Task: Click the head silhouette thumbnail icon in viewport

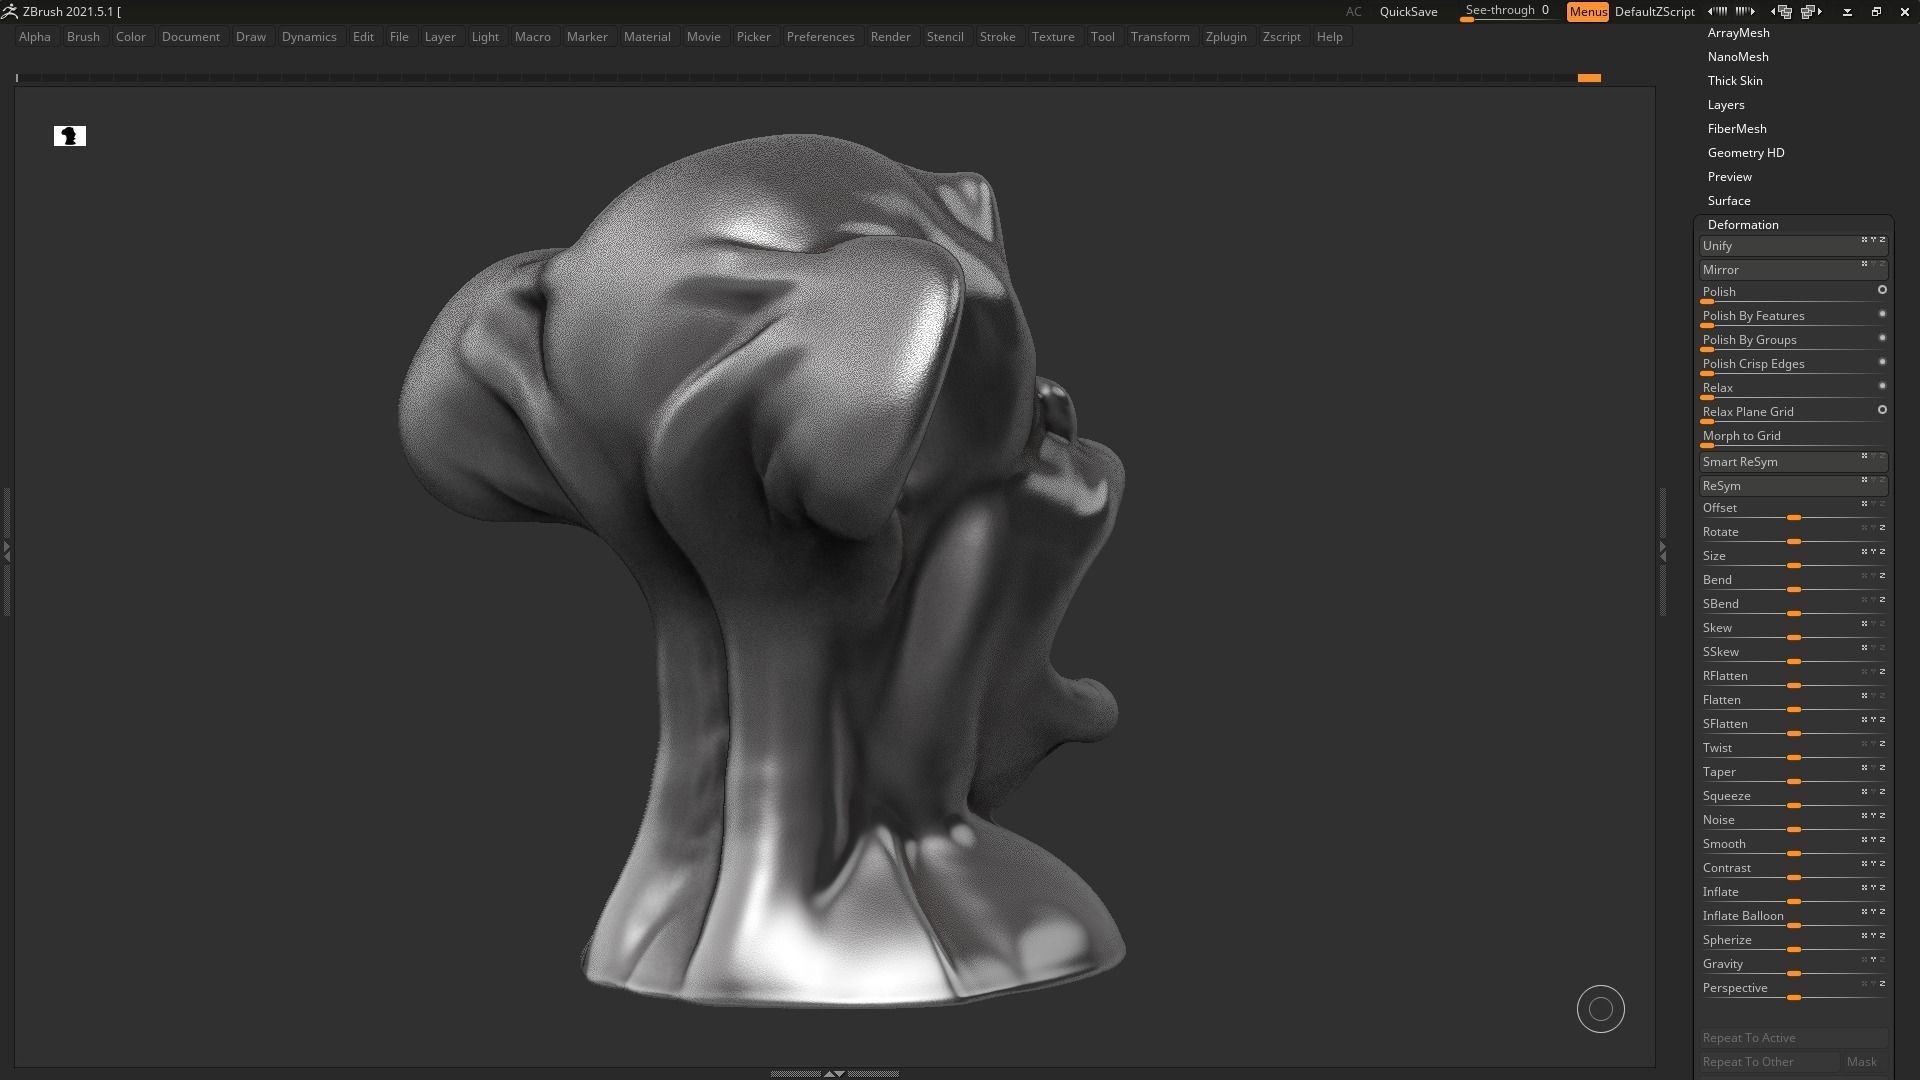Action: pos(70,136)
